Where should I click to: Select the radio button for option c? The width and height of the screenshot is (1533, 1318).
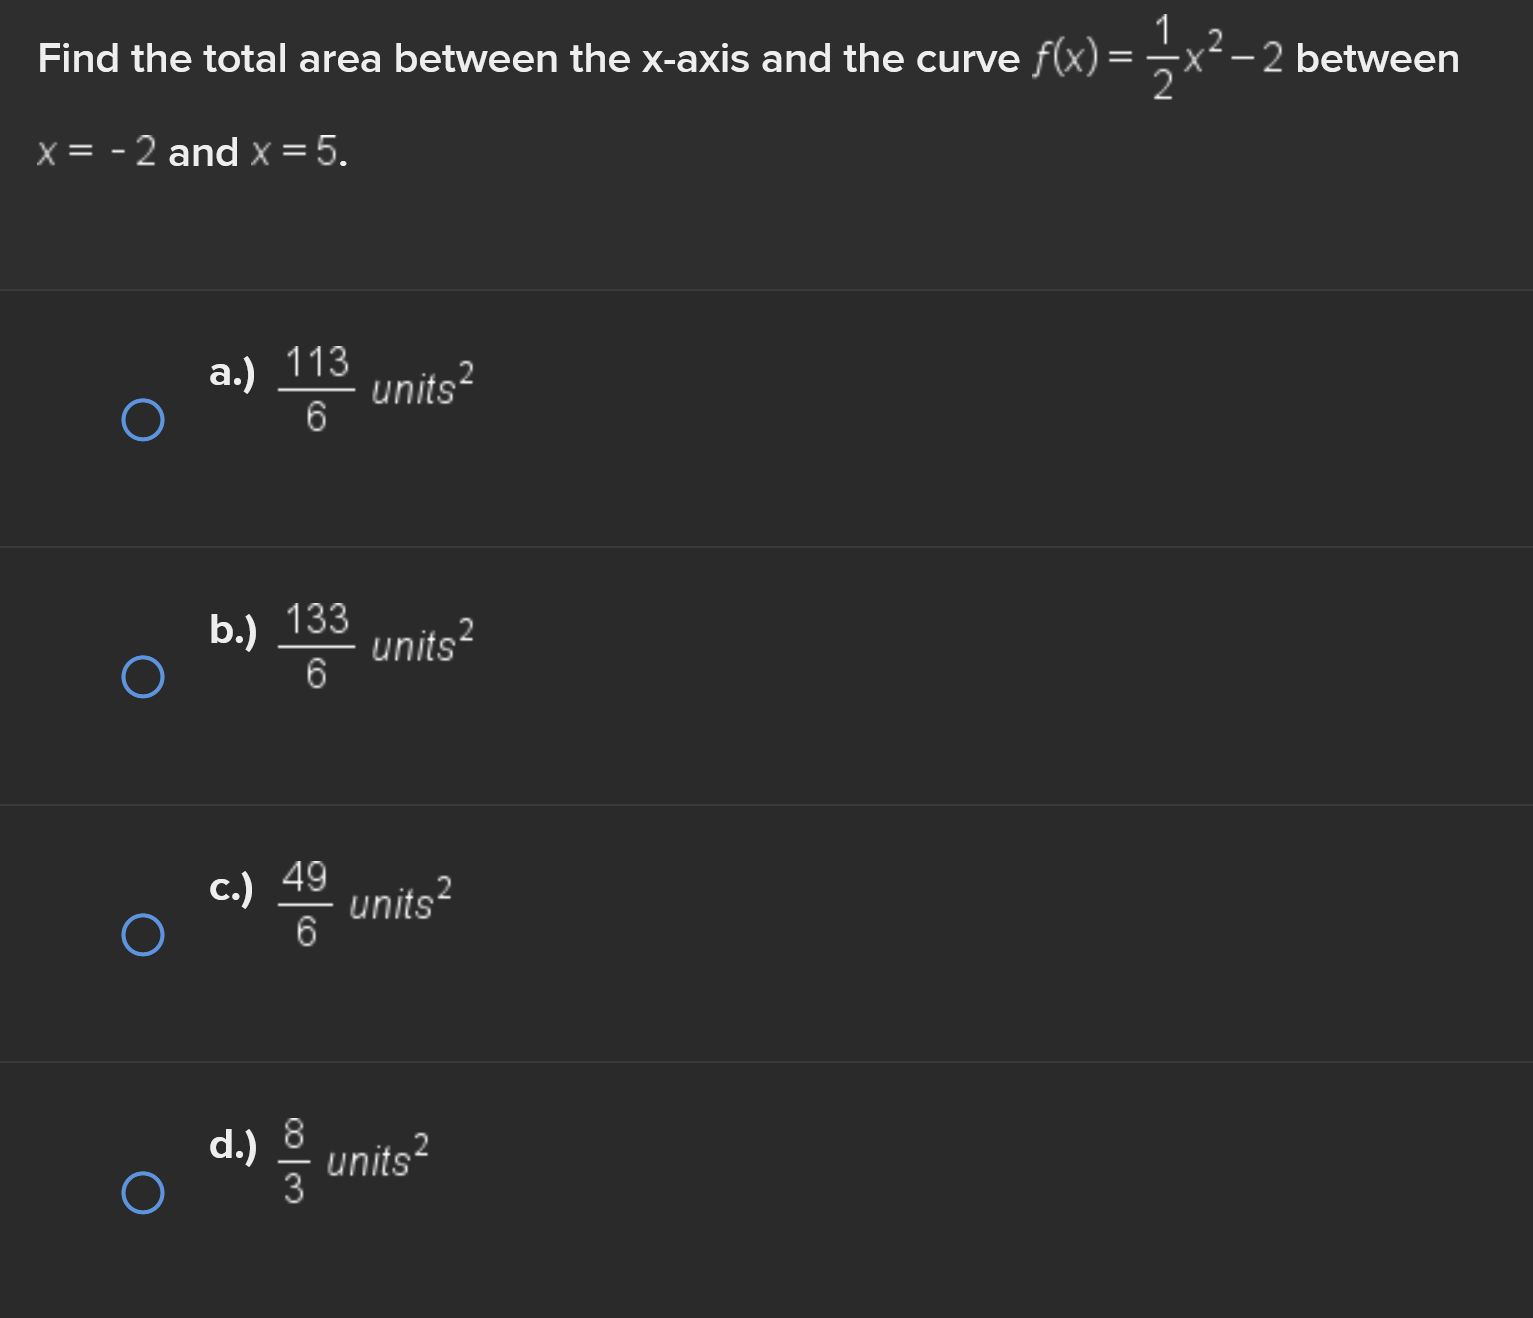pyautogui.click(x=142, y=934)
